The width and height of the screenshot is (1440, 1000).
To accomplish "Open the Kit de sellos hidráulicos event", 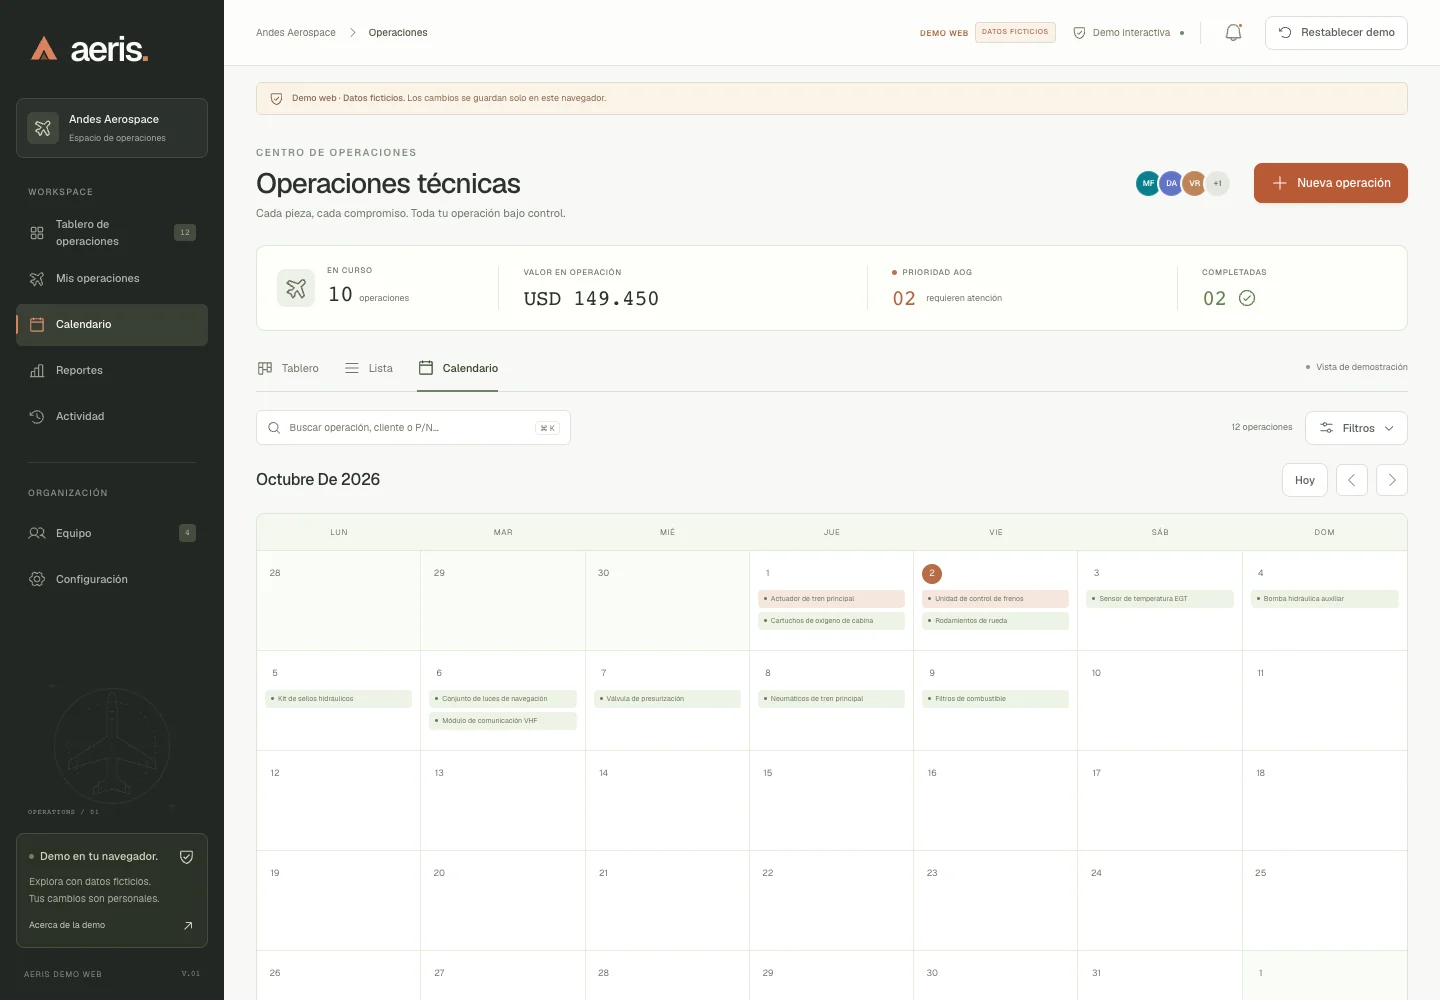I will (x=338, y=699).
